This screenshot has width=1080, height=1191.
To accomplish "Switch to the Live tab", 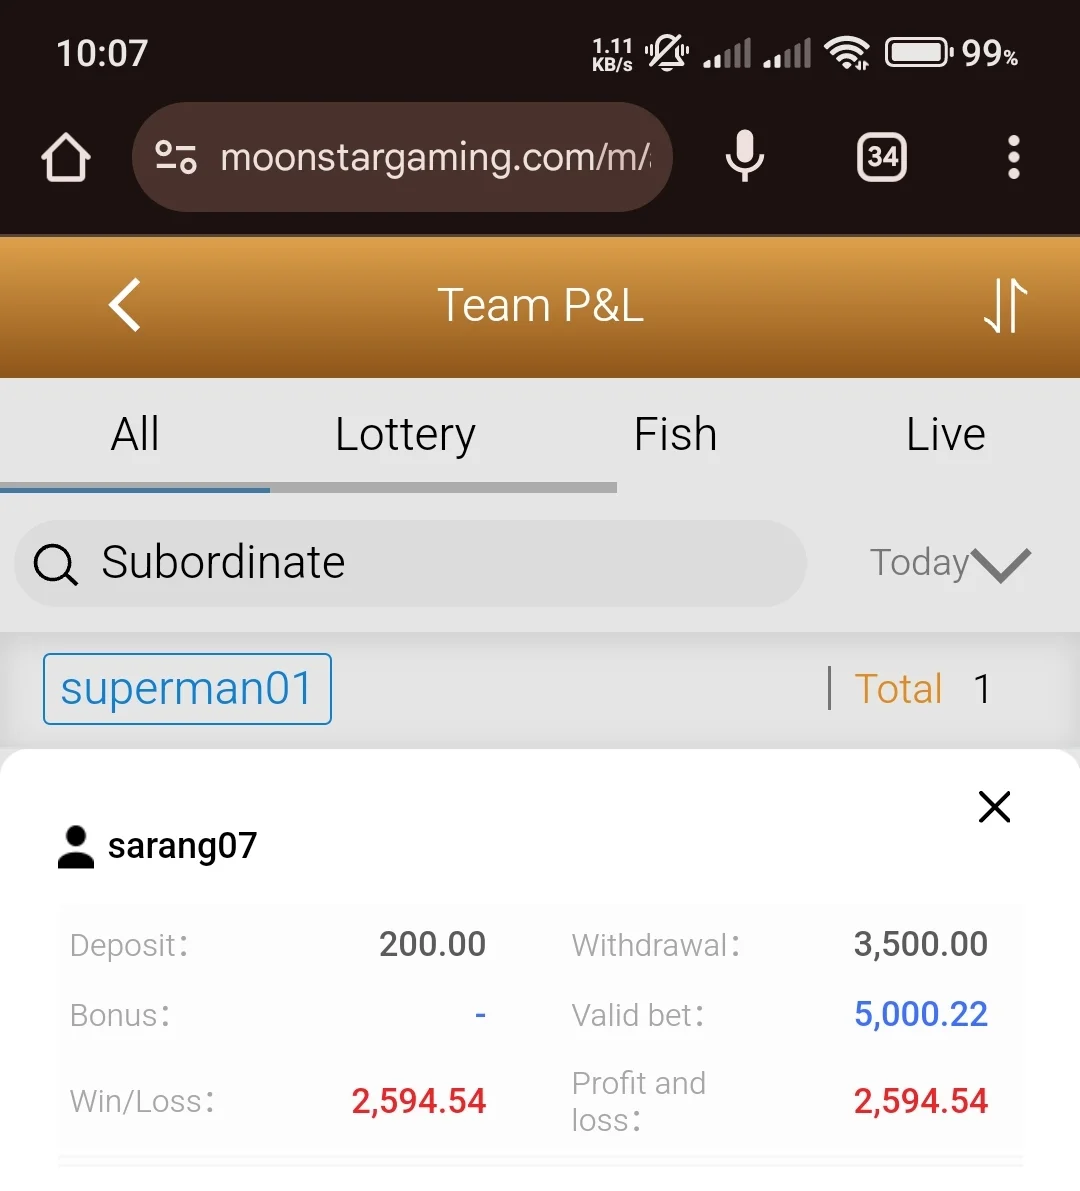I will pyautogui.click(x=946, y=434).
